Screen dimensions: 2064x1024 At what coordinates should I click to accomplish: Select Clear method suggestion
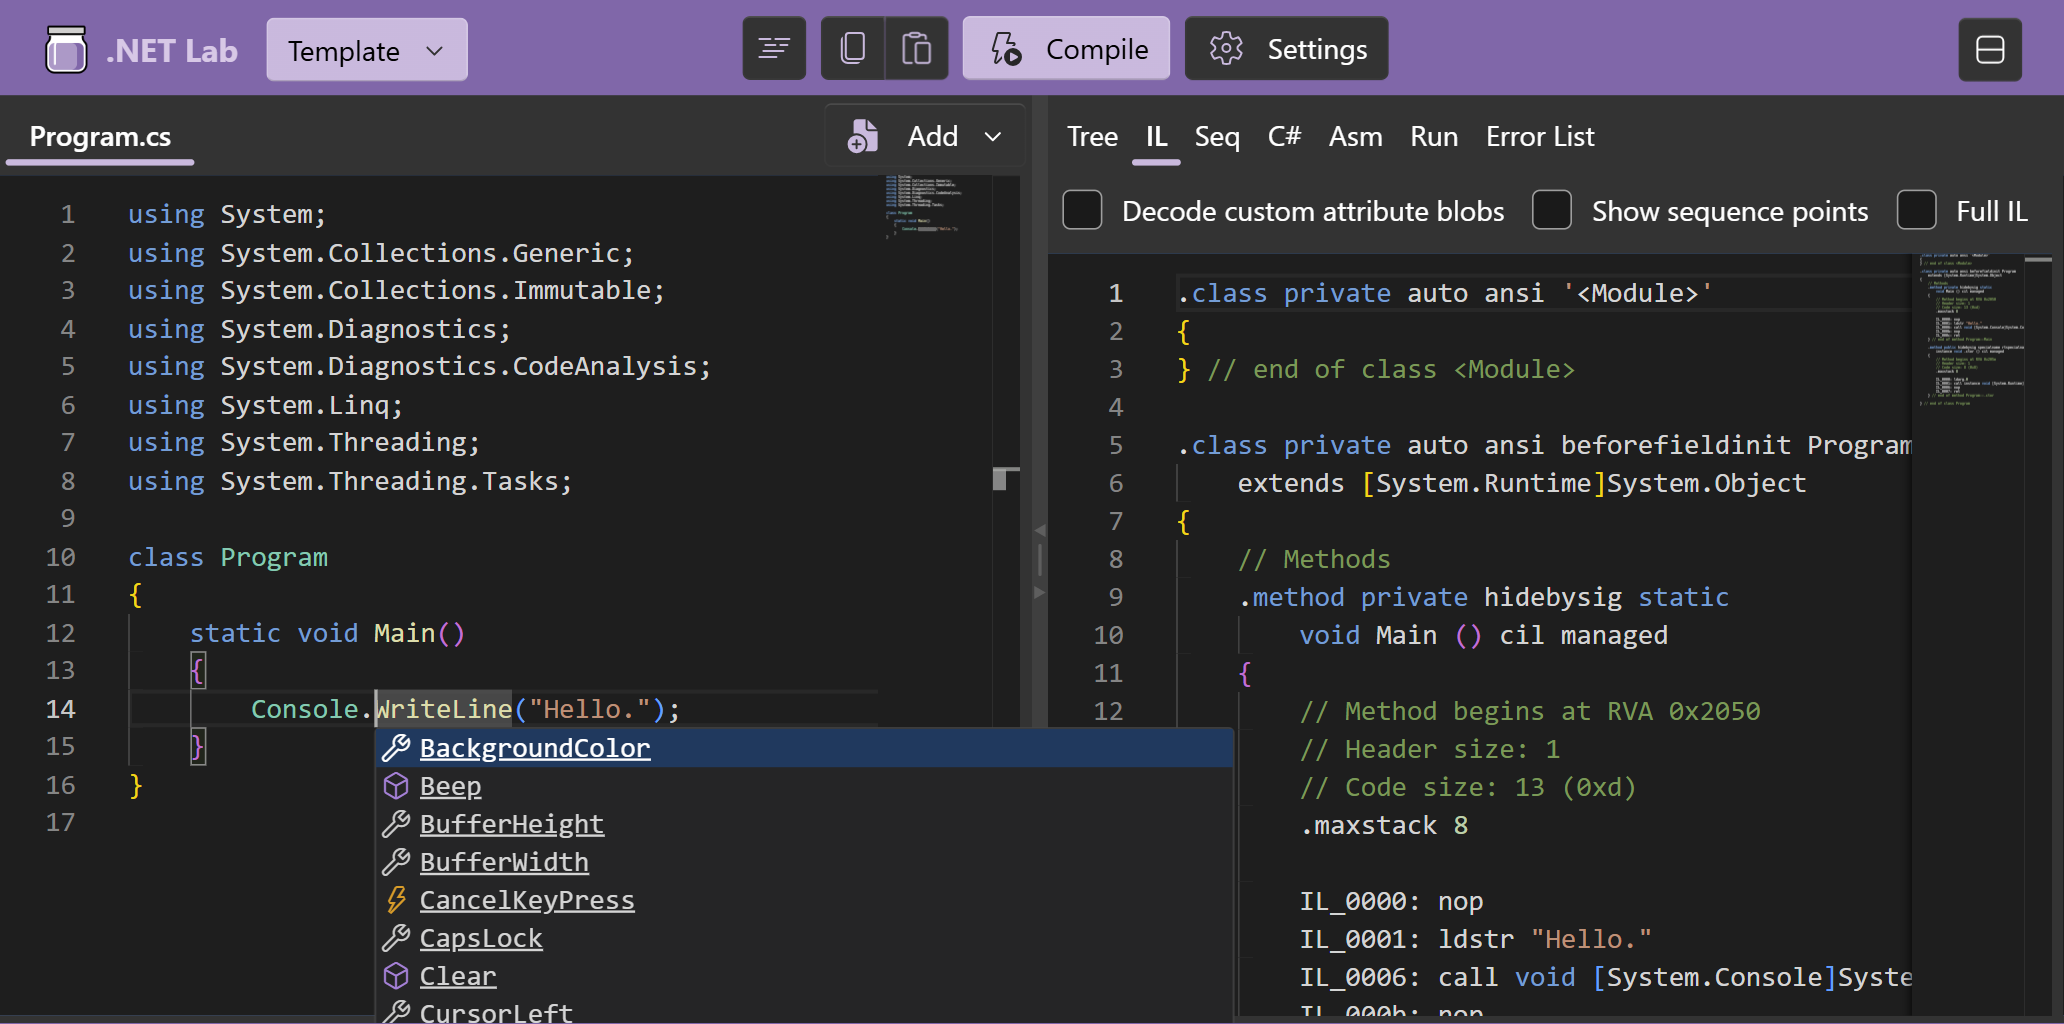[x=804, y=976]
